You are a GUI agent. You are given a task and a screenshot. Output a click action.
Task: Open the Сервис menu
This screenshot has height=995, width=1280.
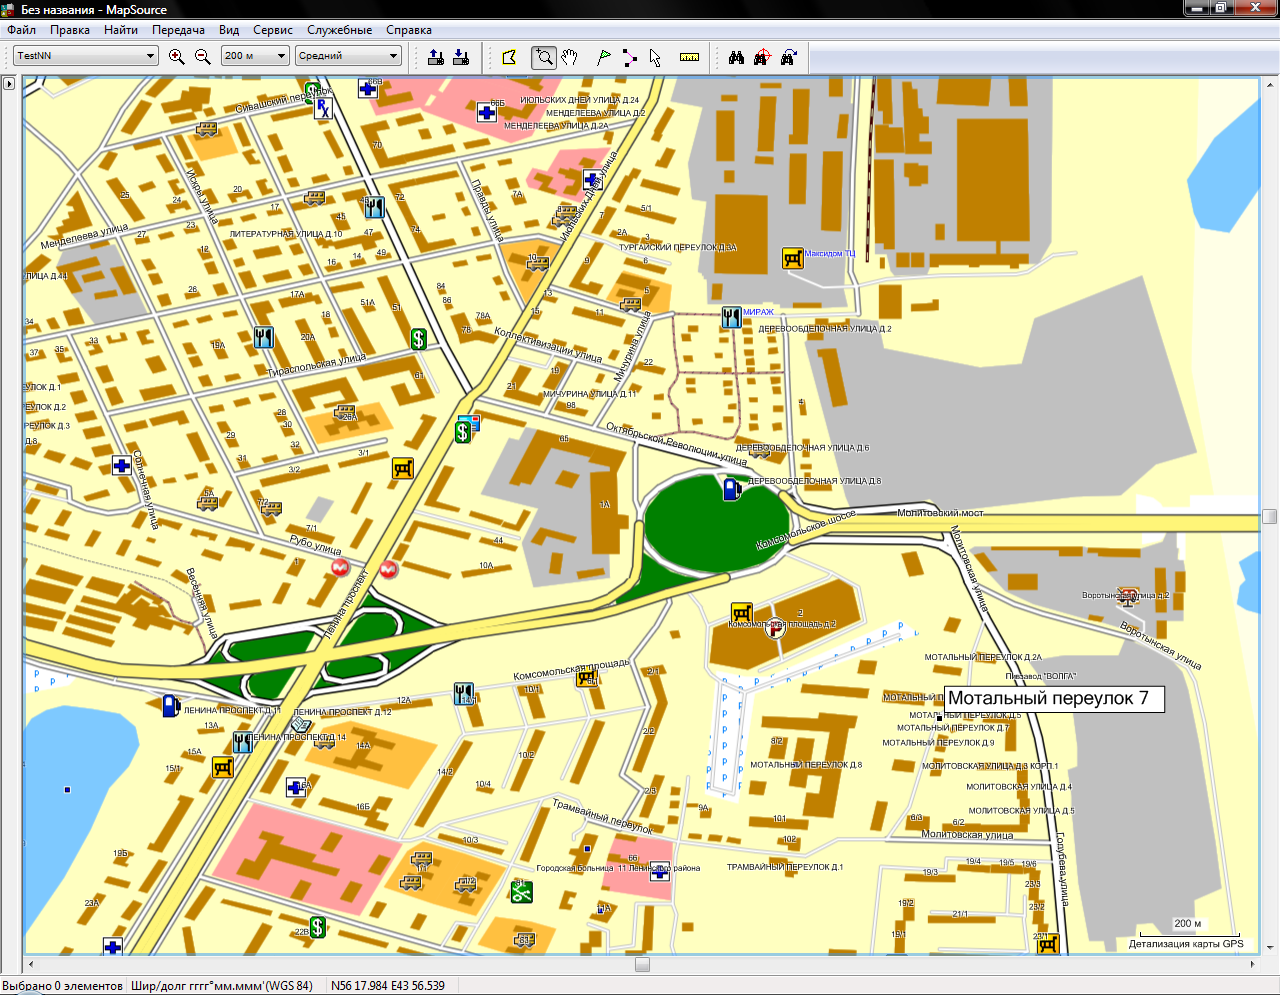[272, 30]
